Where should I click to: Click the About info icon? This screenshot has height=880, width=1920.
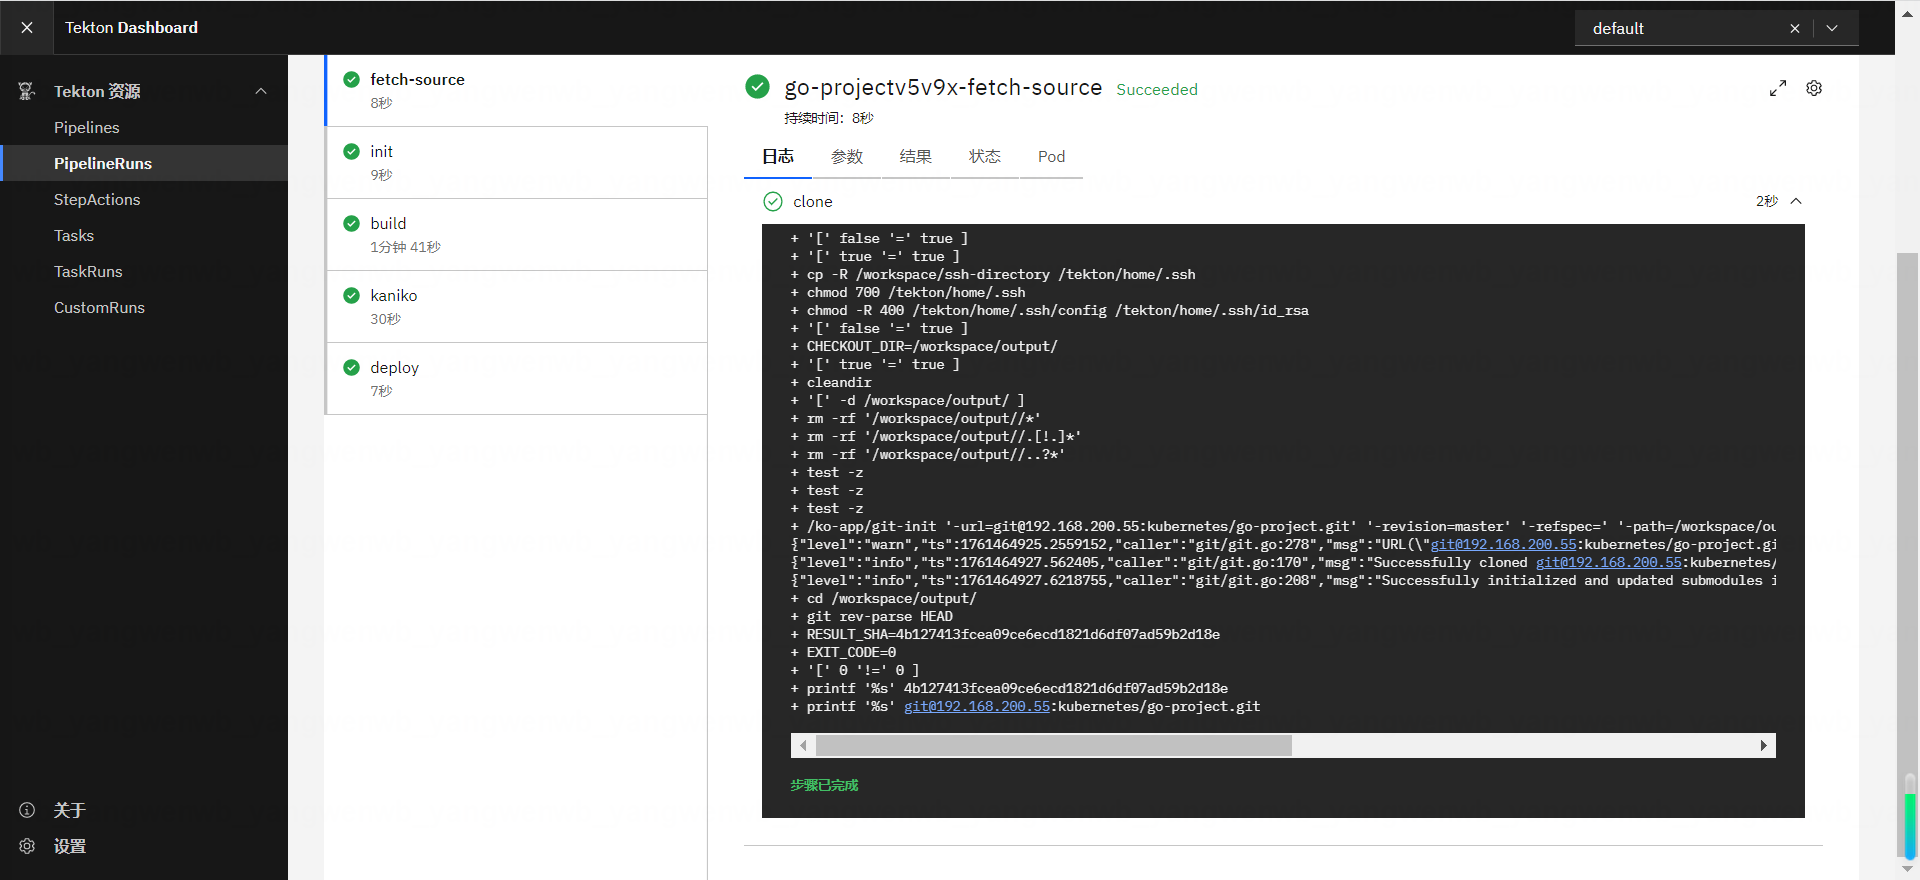[x=27, y=810]
